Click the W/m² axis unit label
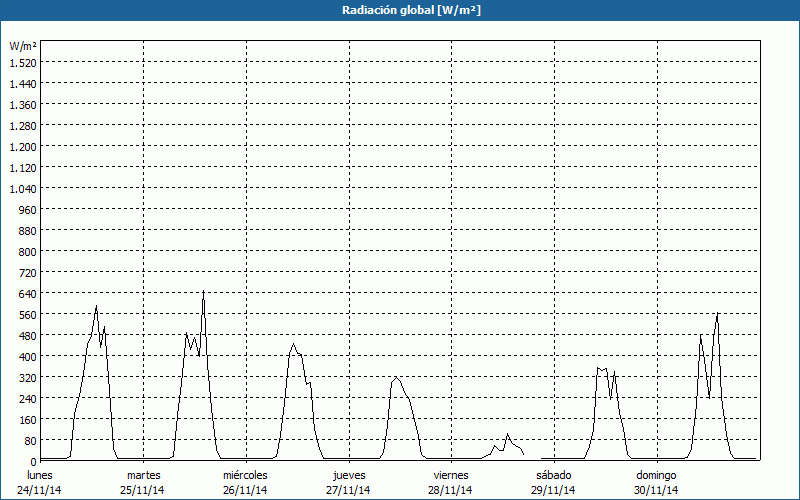The width and height of the screenshot is (800, 500). [x=23, y=46]
